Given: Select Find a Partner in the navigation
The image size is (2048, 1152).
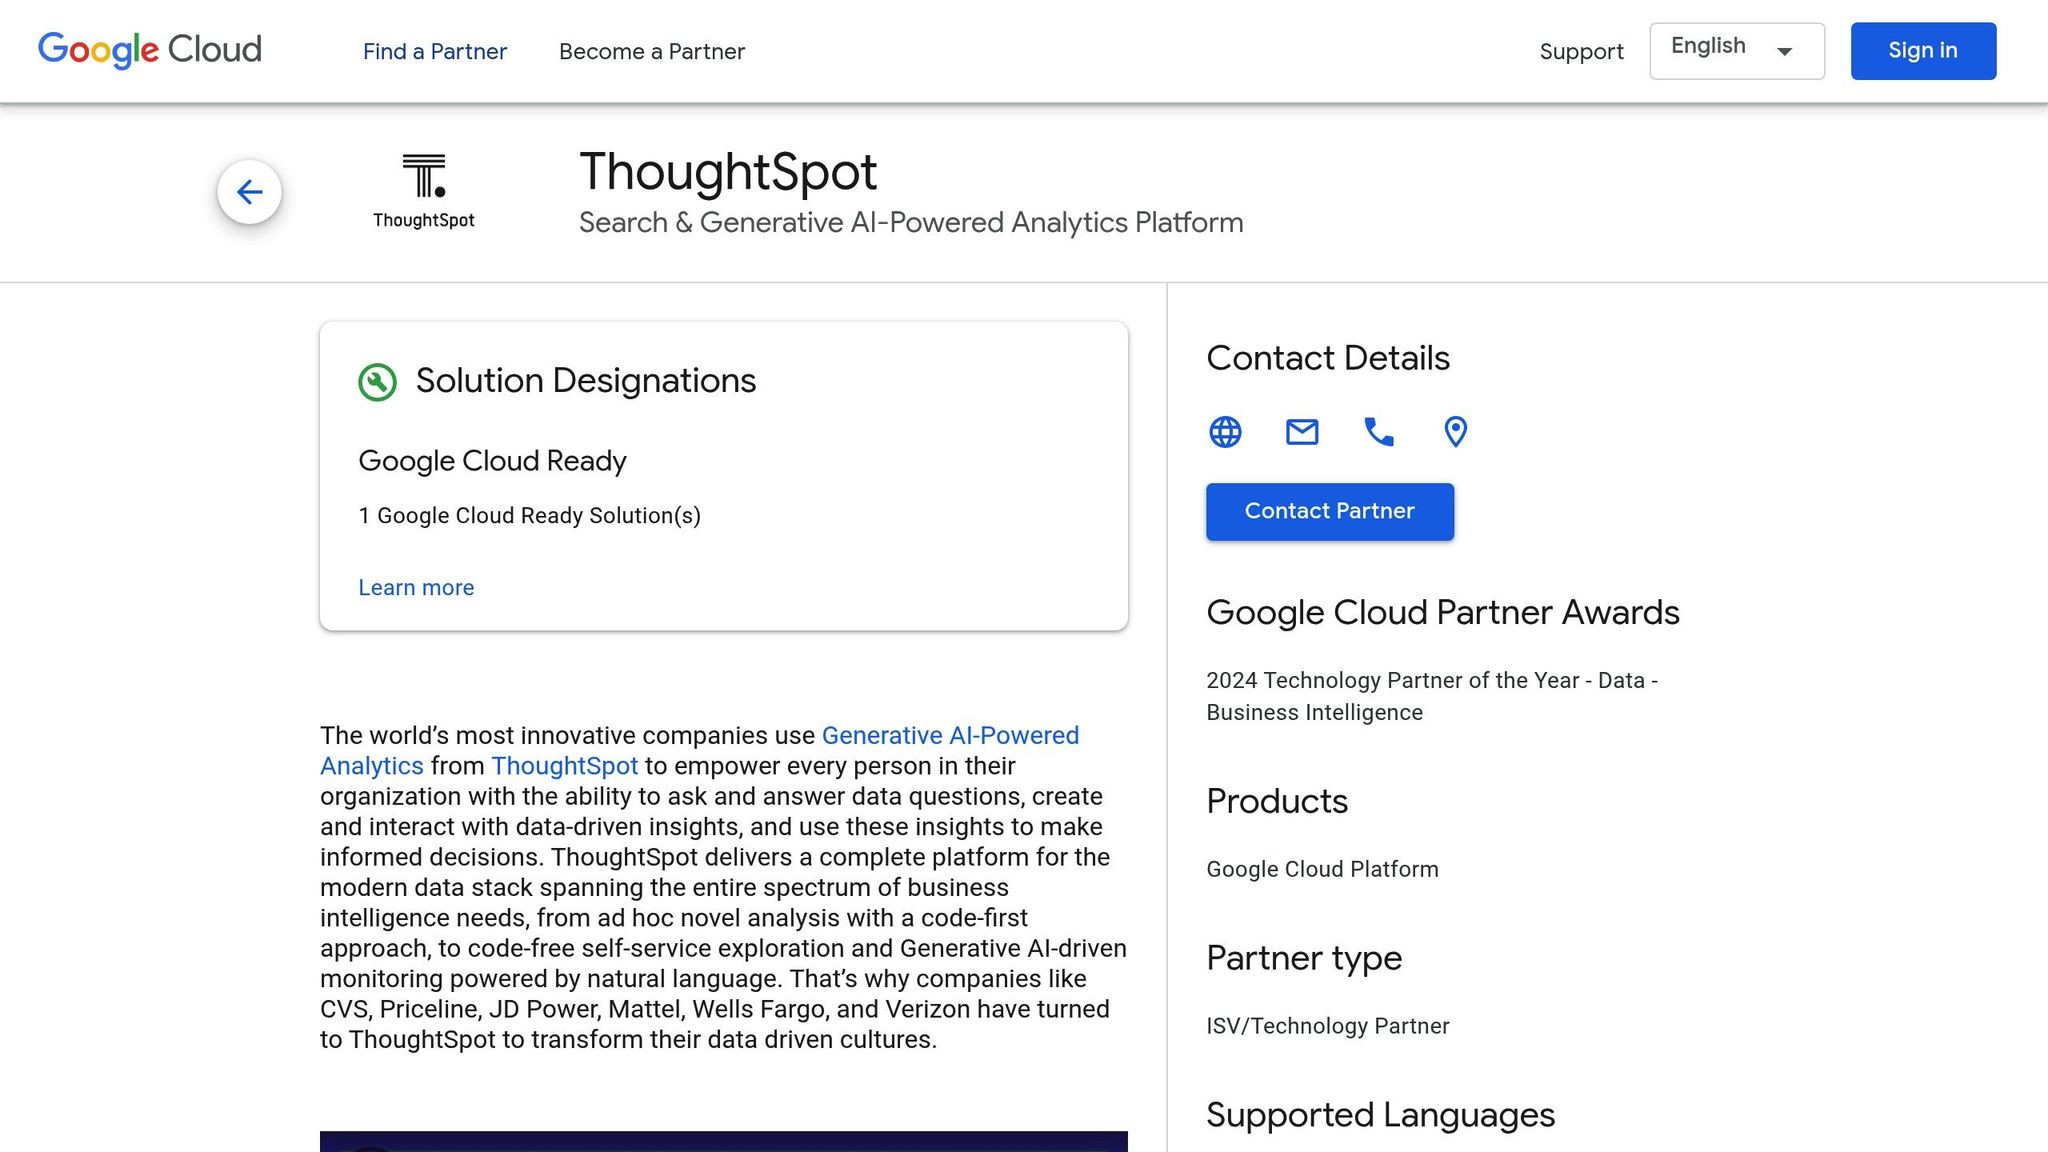Looking at the screenshot, I should click(434, 51).
